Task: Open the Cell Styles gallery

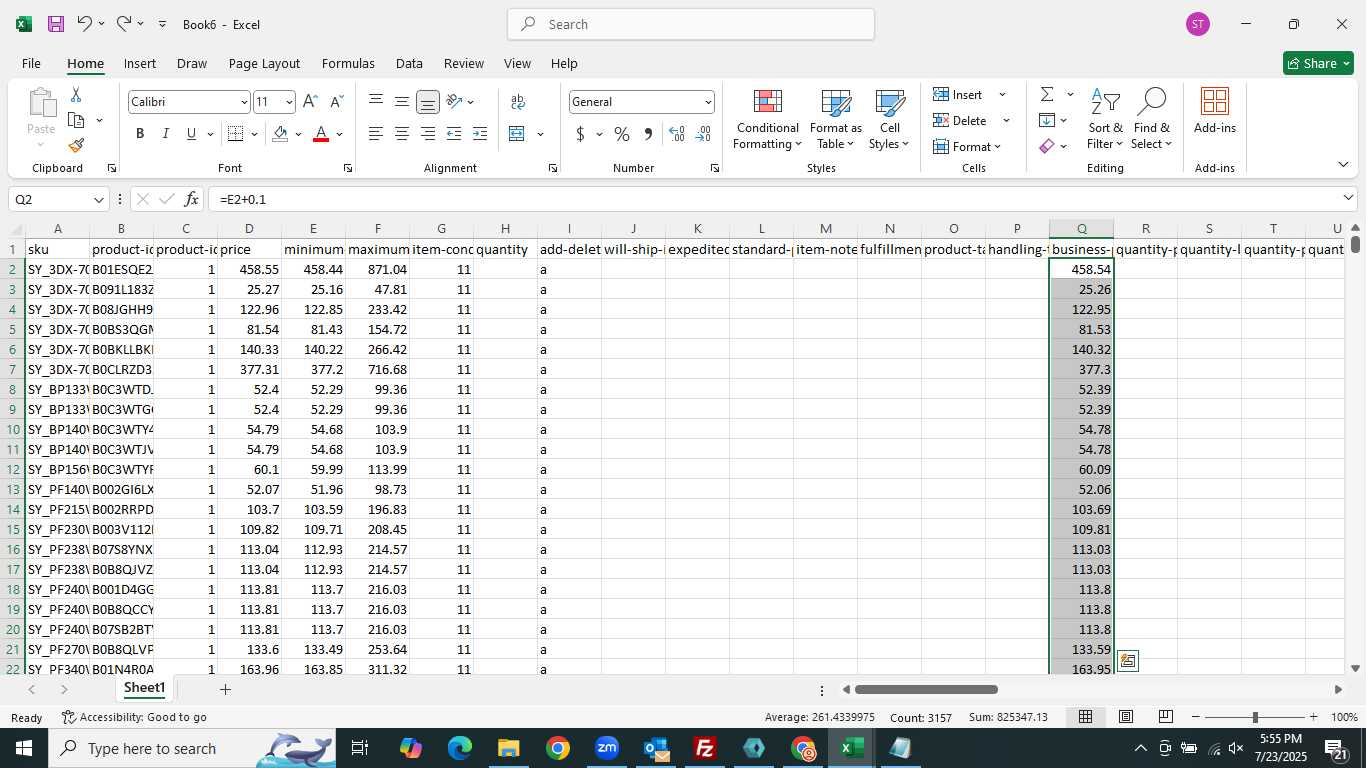Action: [x=889, y=120]
